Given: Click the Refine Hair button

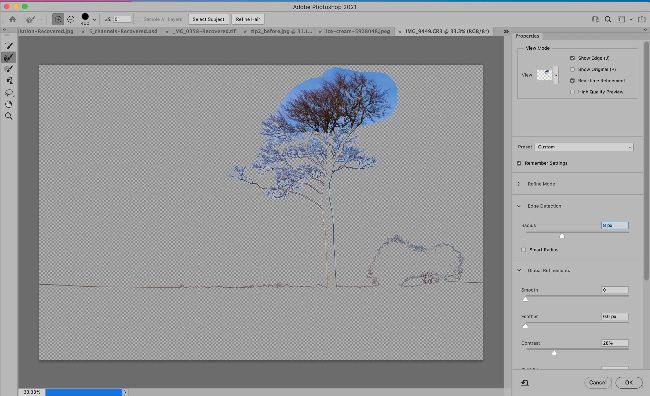Looking at the screenshot, I should 247,19.
